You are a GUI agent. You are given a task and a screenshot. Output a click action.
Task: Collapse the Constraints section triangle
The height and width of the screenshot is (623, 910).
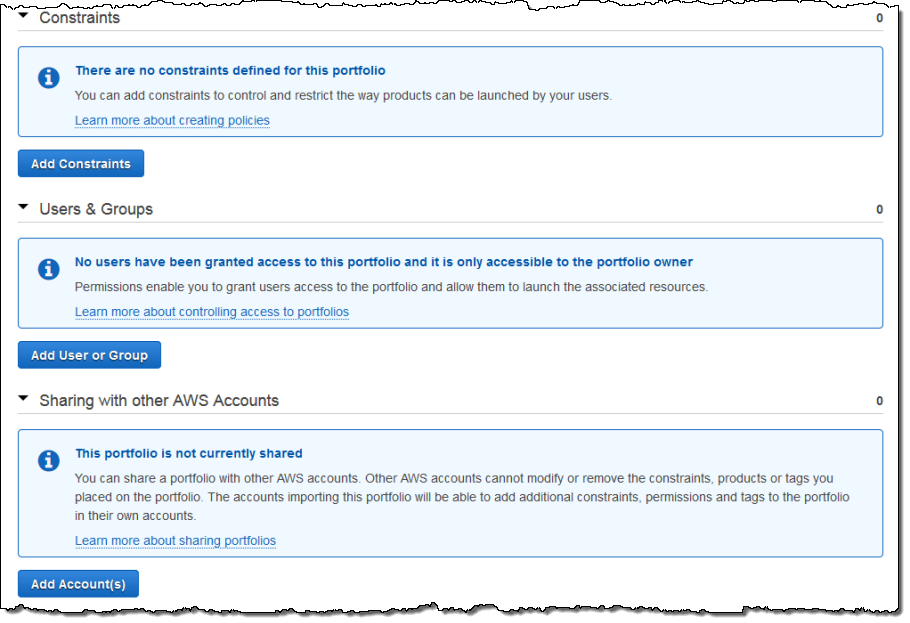coord(23,16)
